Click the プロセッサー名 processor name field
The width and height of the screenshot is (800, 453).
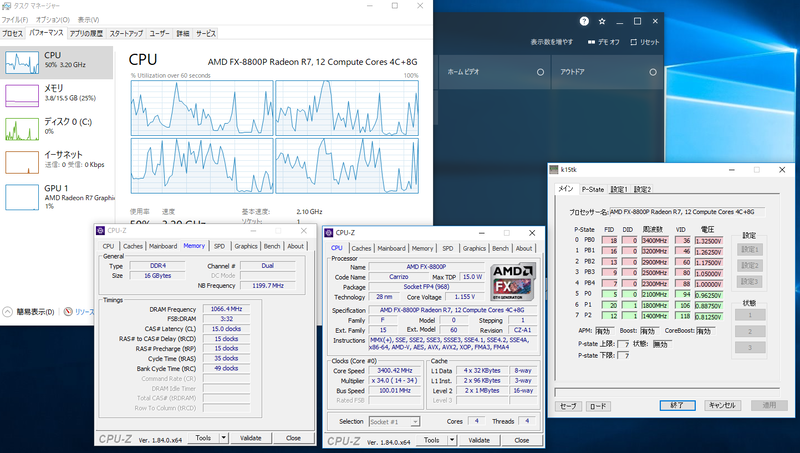(687, 212)
